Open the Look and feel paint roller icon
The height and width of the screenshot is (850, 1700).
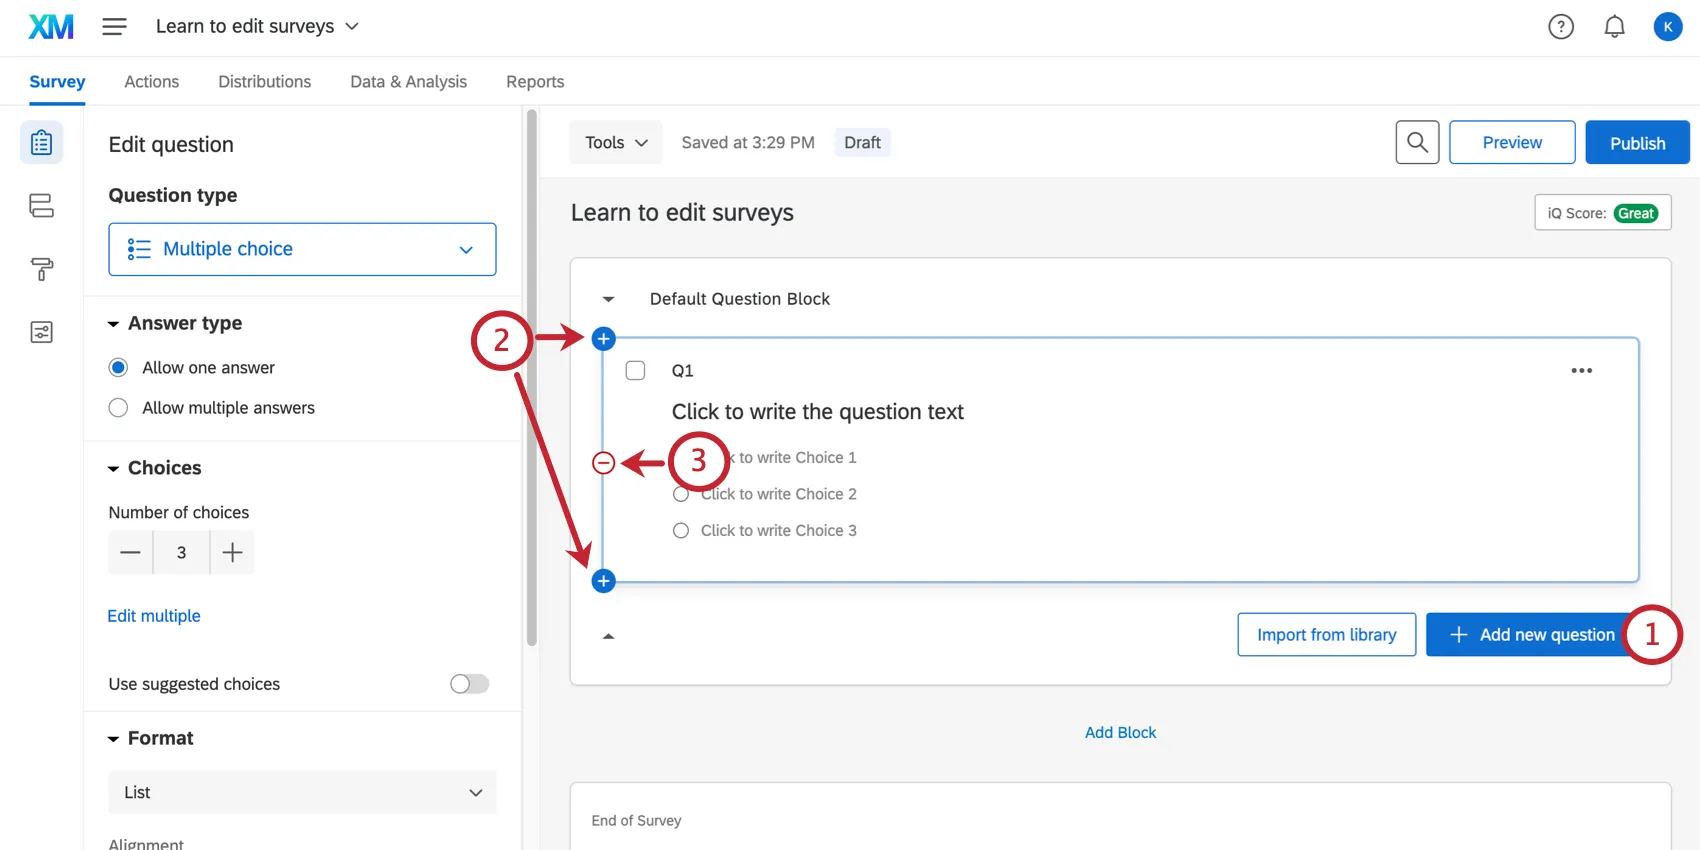point(41,269)
